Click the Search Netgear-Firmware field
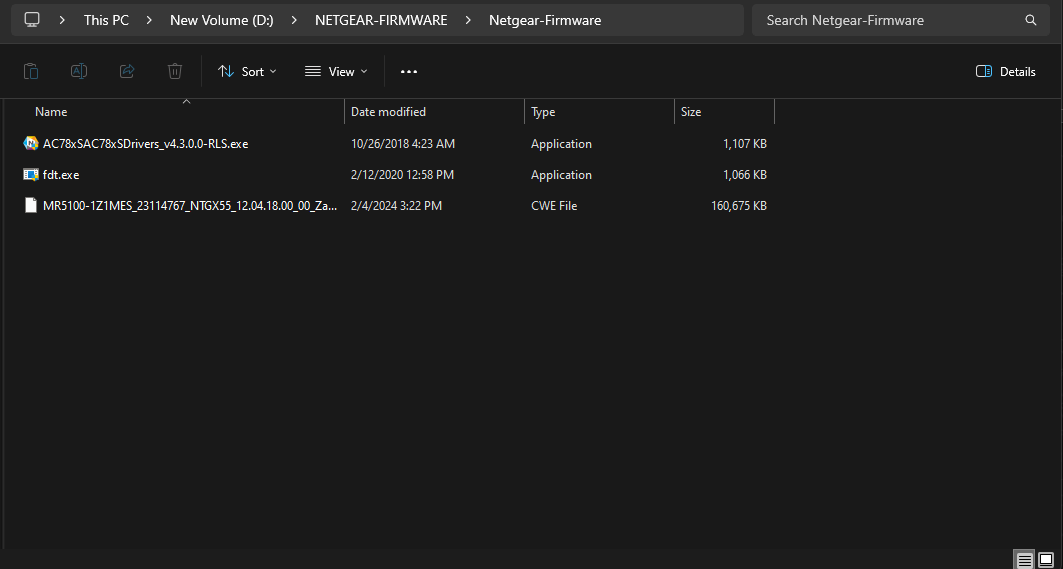Viewport: 1063px width, 569px height. click(x=901, y=20)
